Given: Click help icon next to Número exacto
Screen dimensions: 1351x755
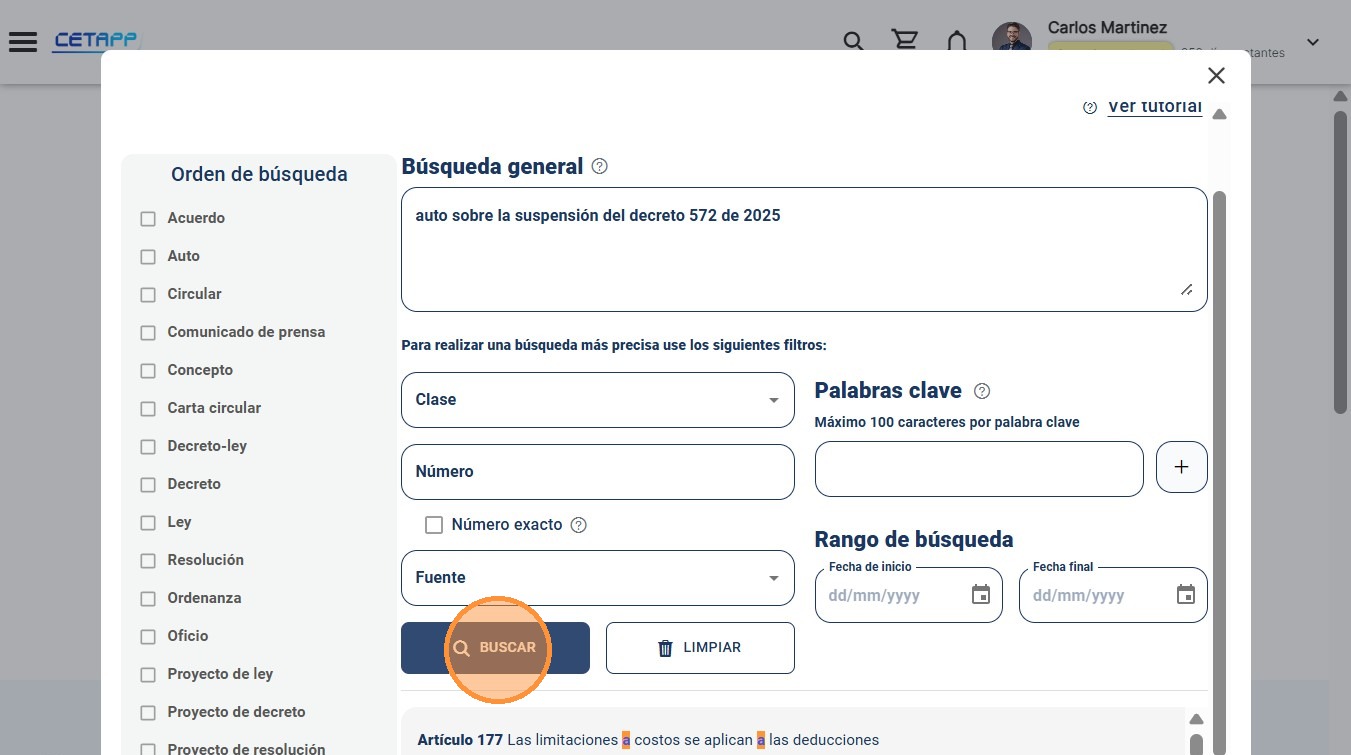Looking at the screenshot, I should (x=578, y=525).
